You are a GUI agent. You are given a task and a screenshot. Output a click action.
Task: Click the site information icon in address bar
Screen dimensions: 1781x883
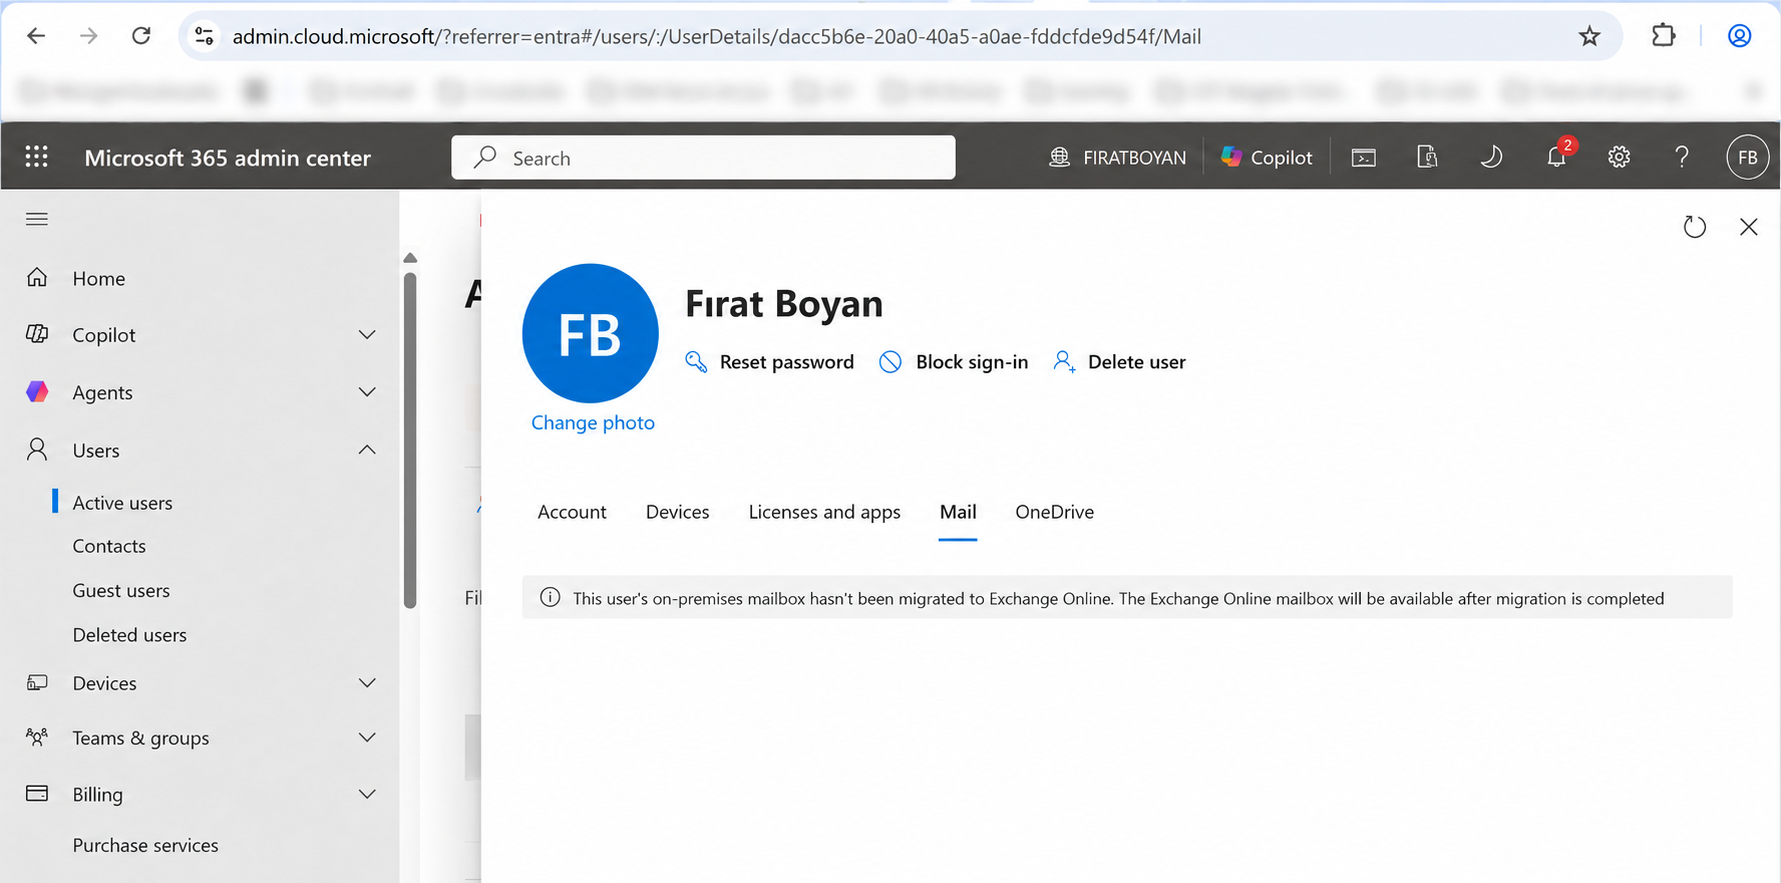[x=204, y=36]
